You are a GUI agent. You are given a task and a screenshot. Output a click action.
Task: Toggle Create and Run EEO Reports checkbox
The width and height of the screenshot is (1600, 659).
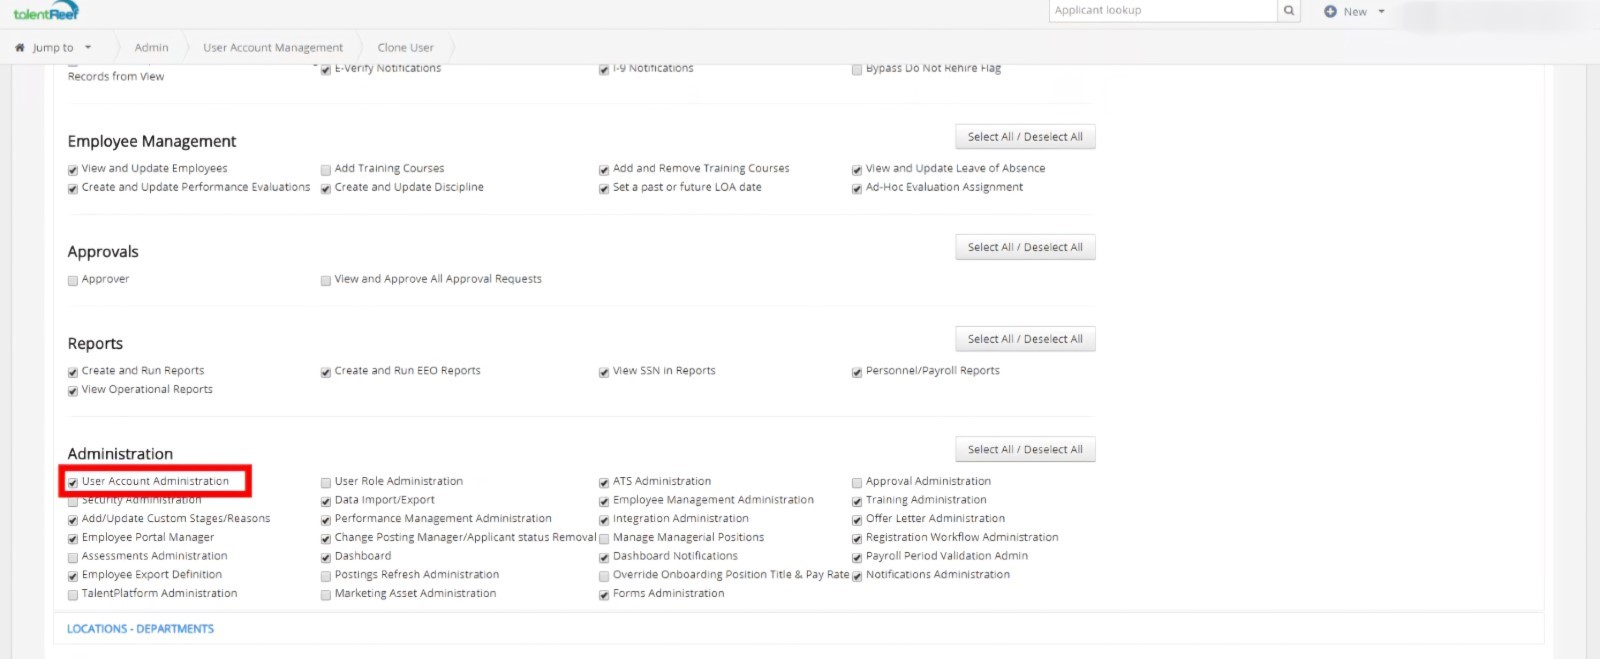(326, 372)
